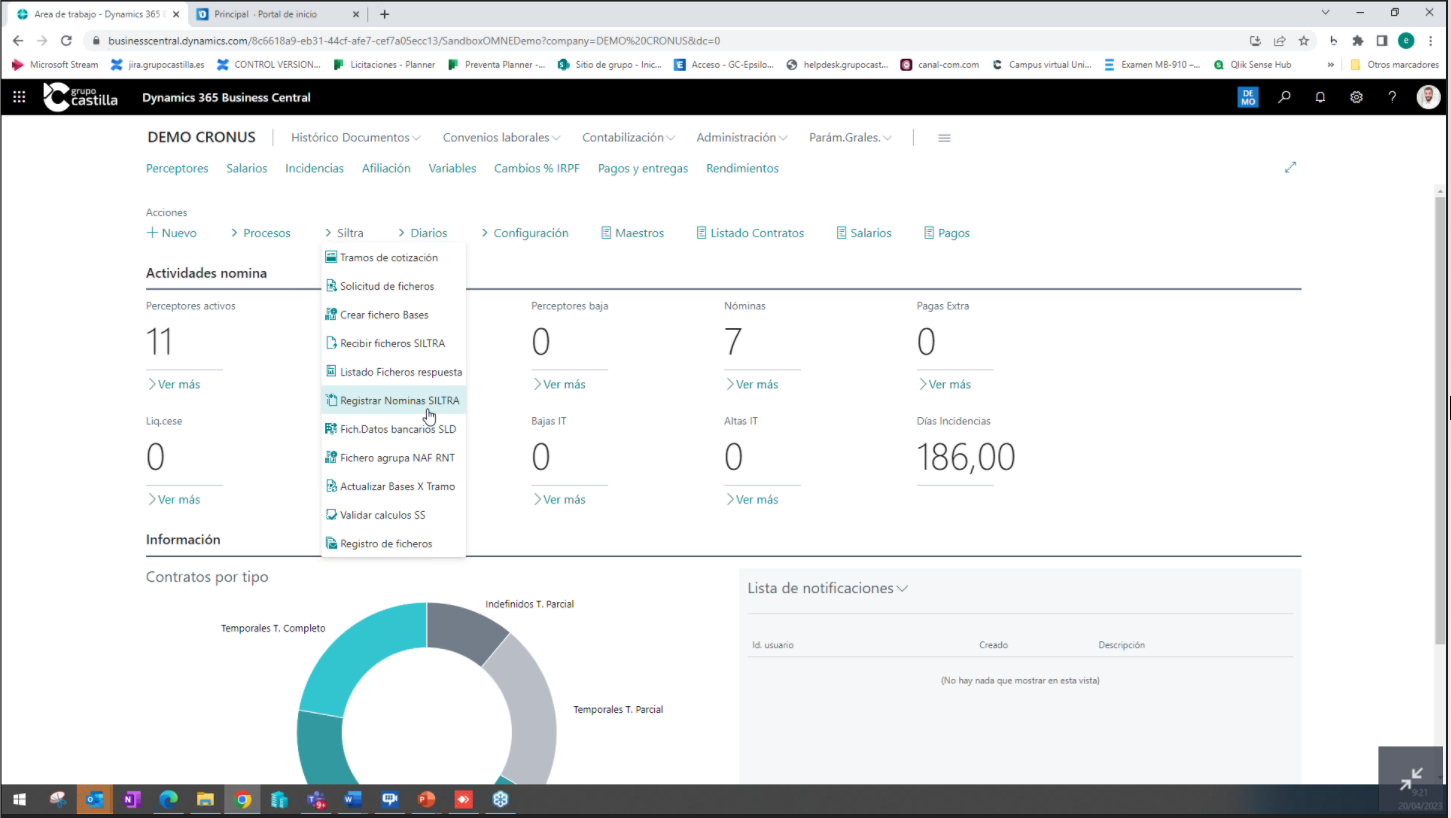Click the expand page arrows icon

click(1290, 168)
